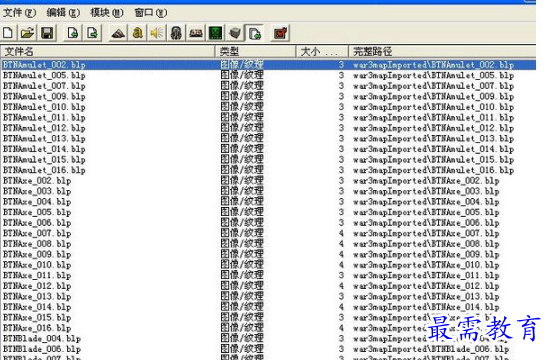Open a map with the folder icon
The image size is (549, 360).
(x=27, y=33)
